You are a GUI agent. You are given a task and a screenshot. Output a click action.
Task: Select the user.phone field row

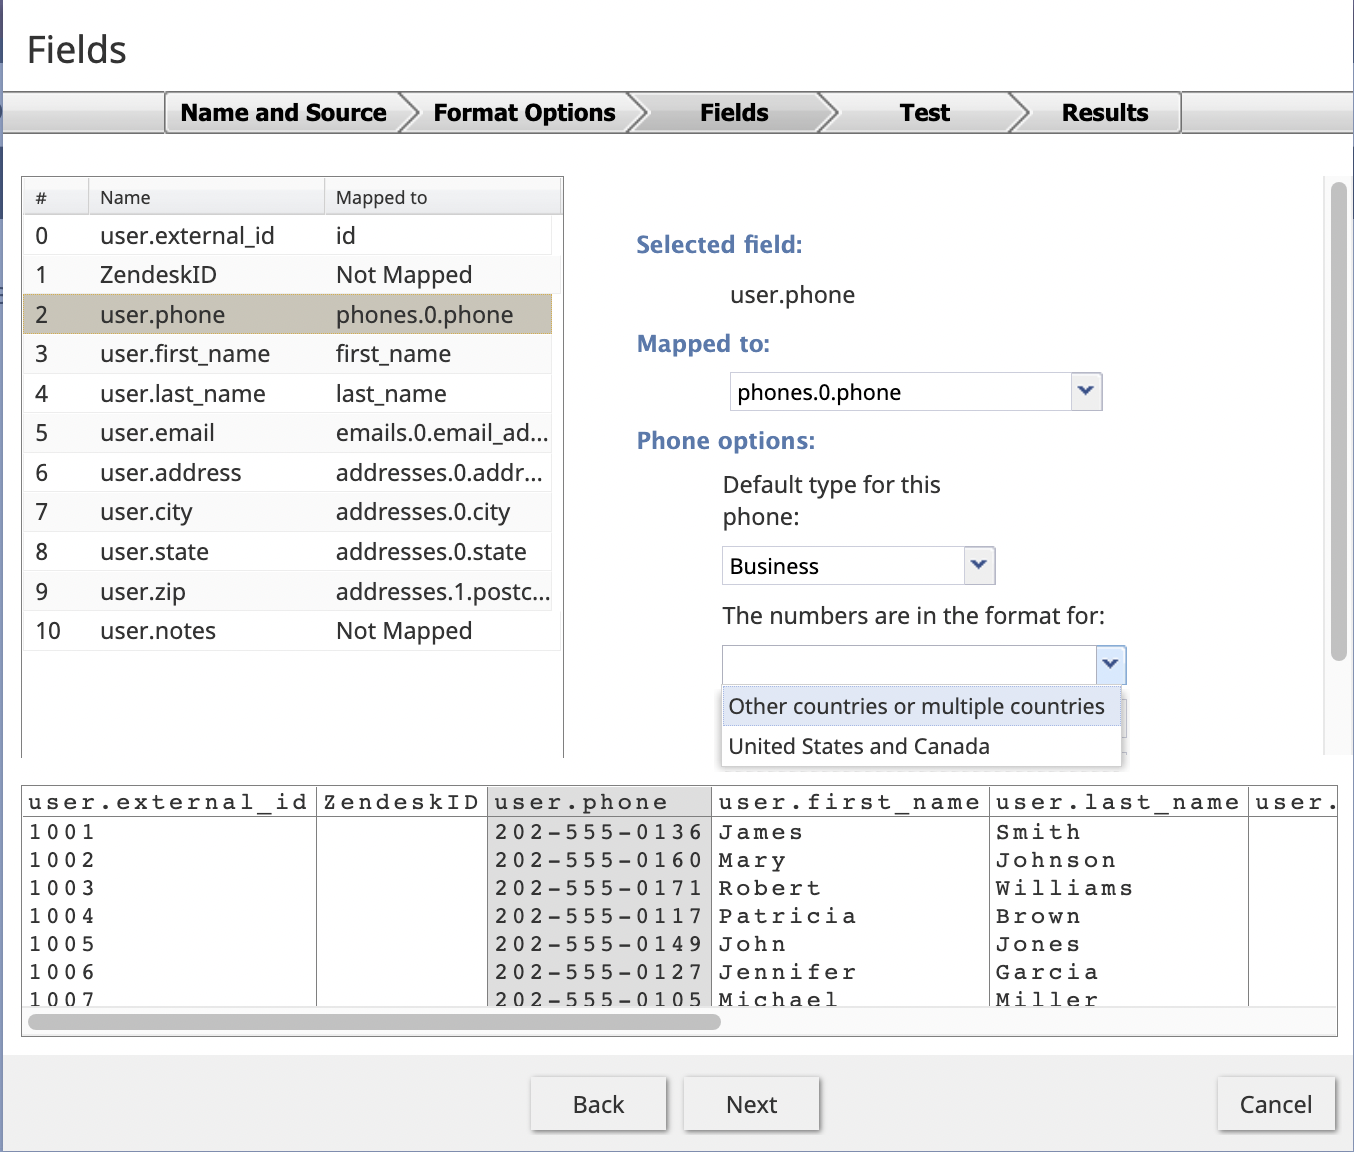point(288,314)
